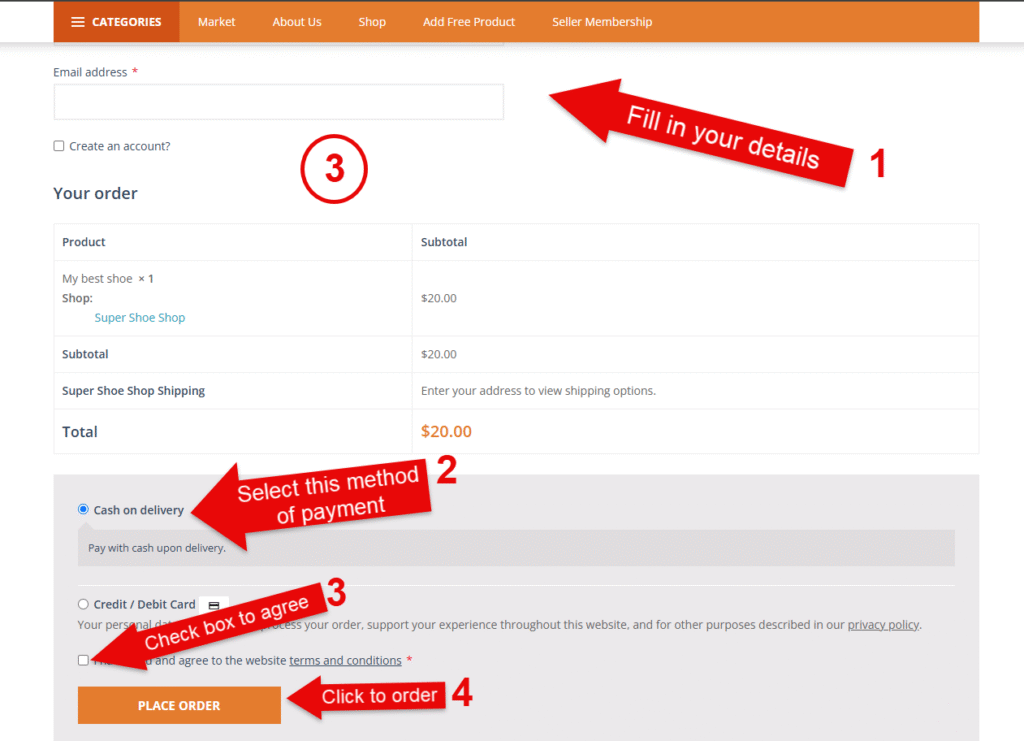This screenshot has width=1024, height=741.
Task: Select Add Free Product in navbar
Action: [469, 22]
